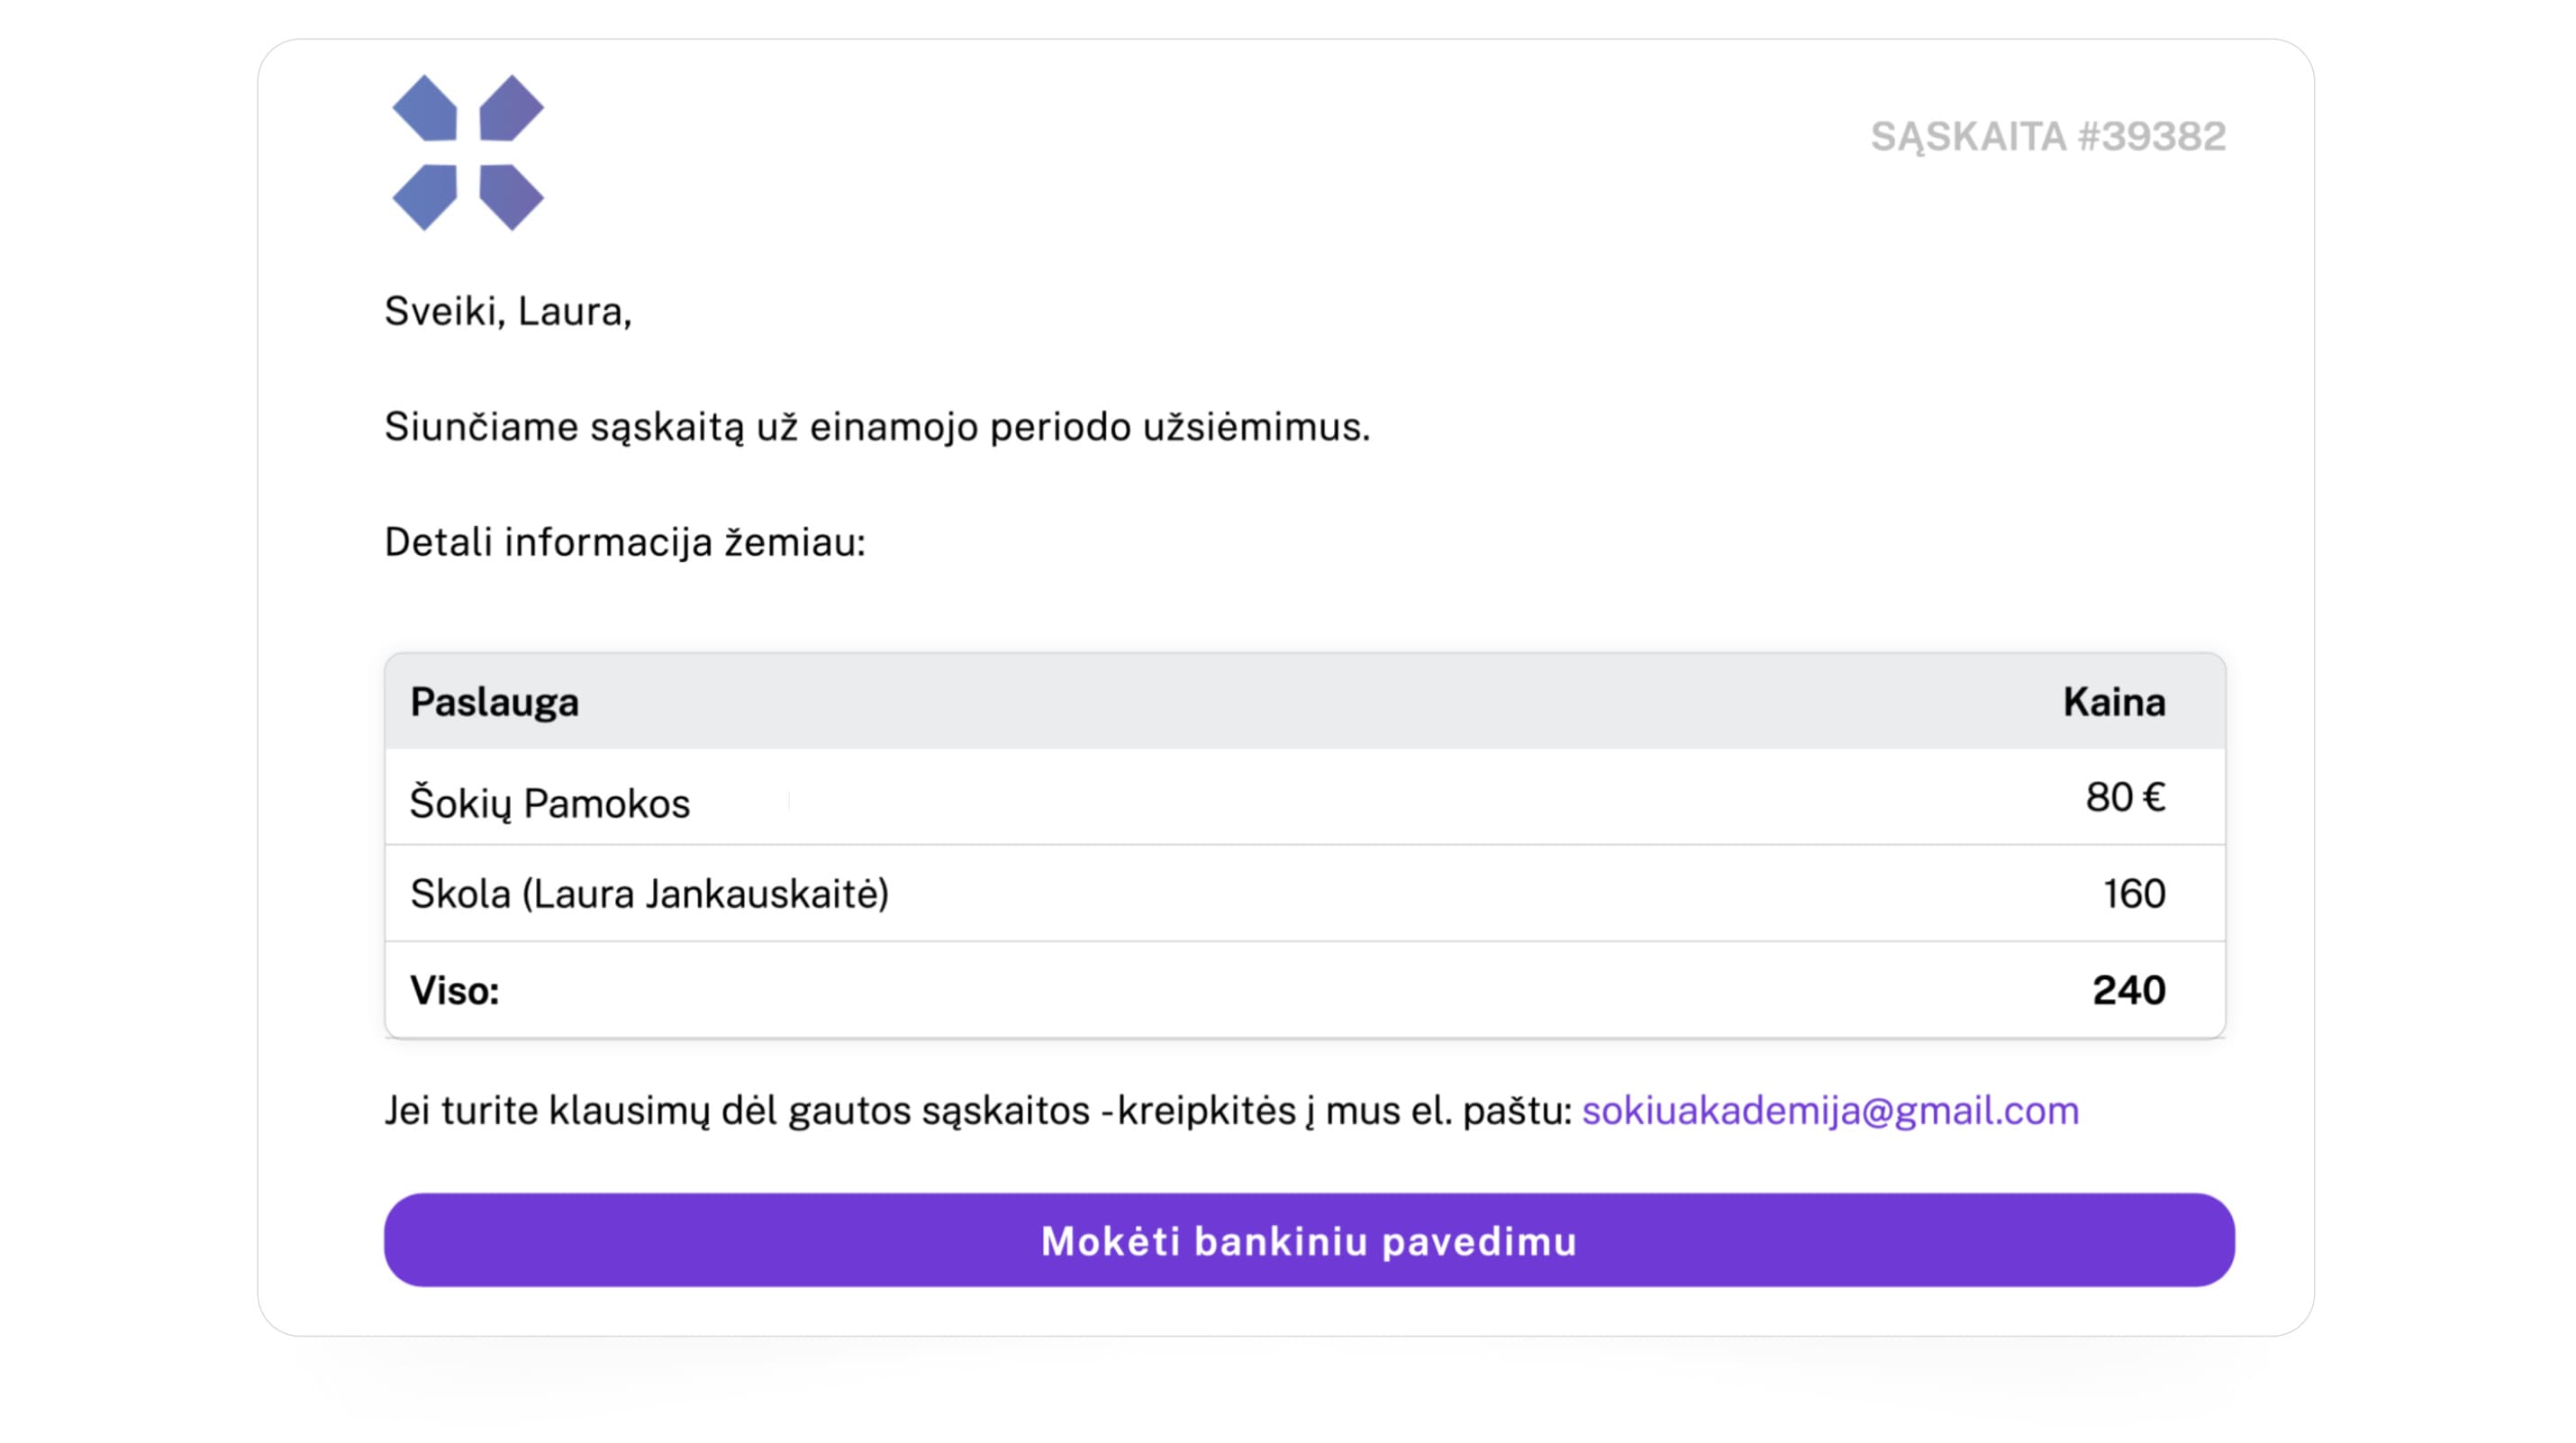
Task: Click the 'Skola (Laura Jankauskaitė)' row
Action: click(x=1305, y=893)
